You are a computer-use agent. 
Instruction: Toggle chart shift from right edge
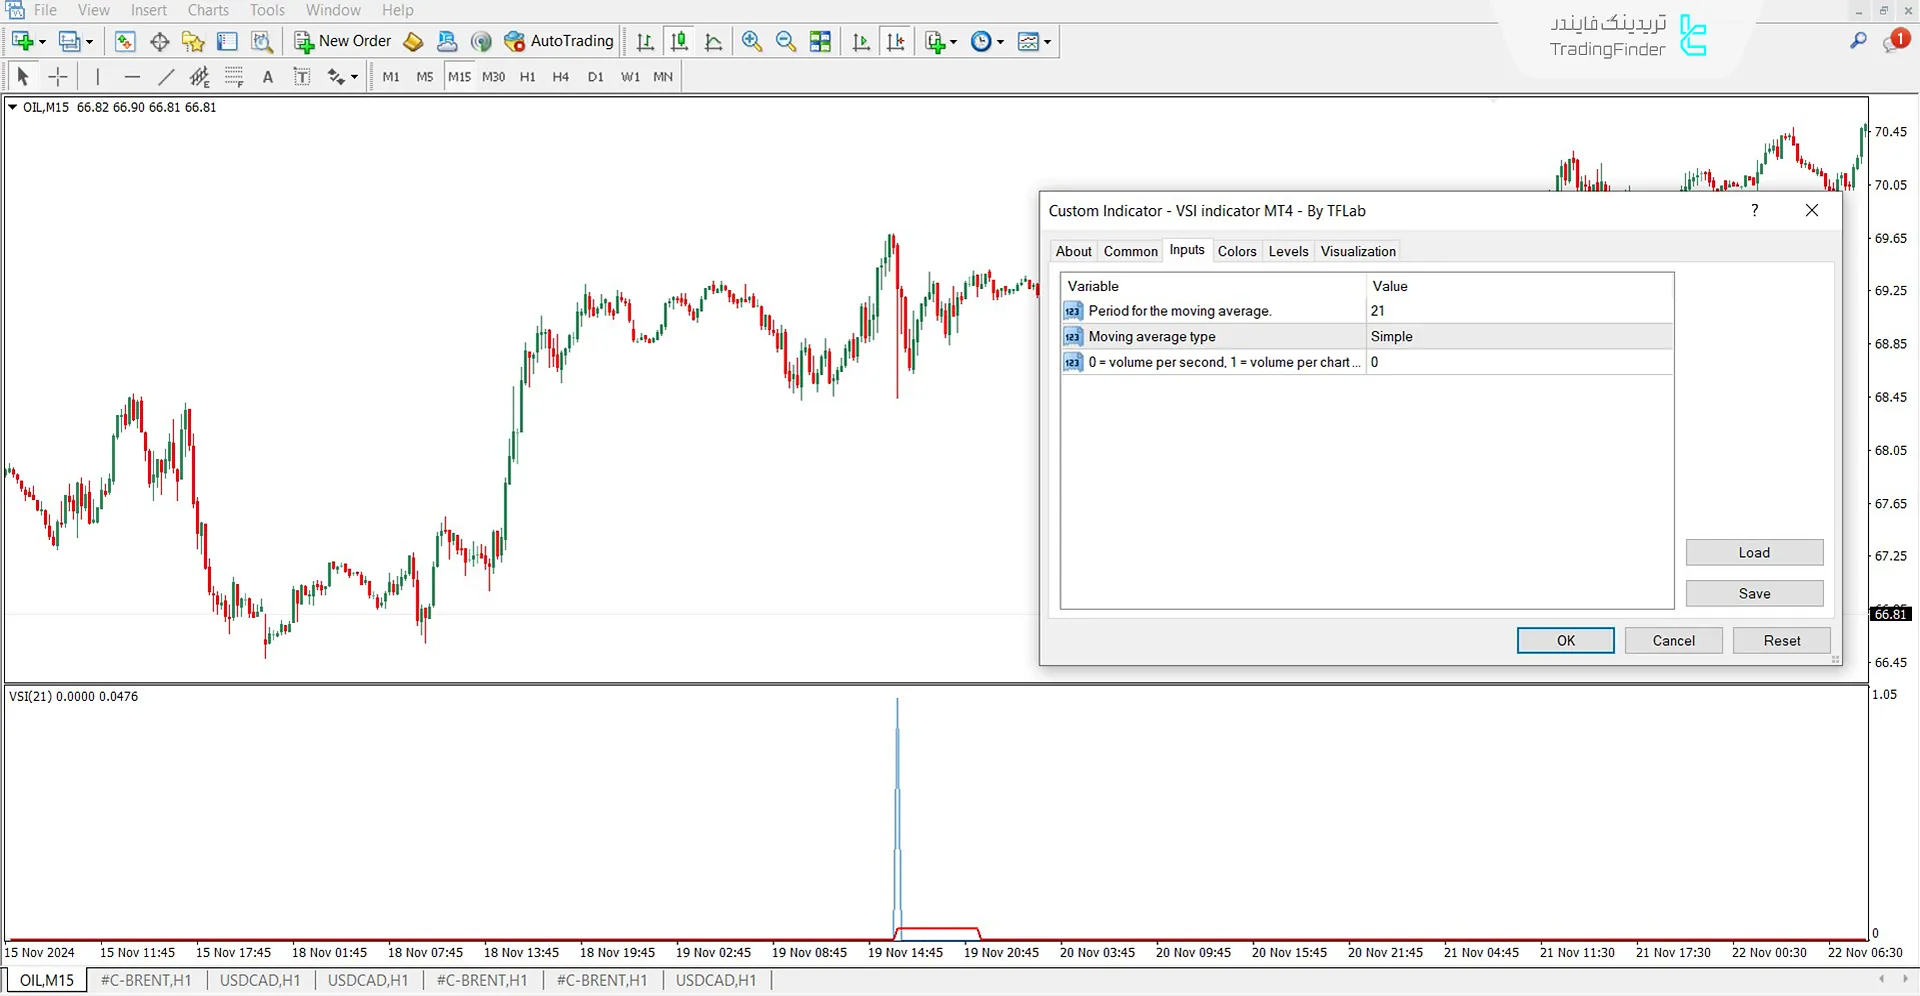click(x=896, y=41)
